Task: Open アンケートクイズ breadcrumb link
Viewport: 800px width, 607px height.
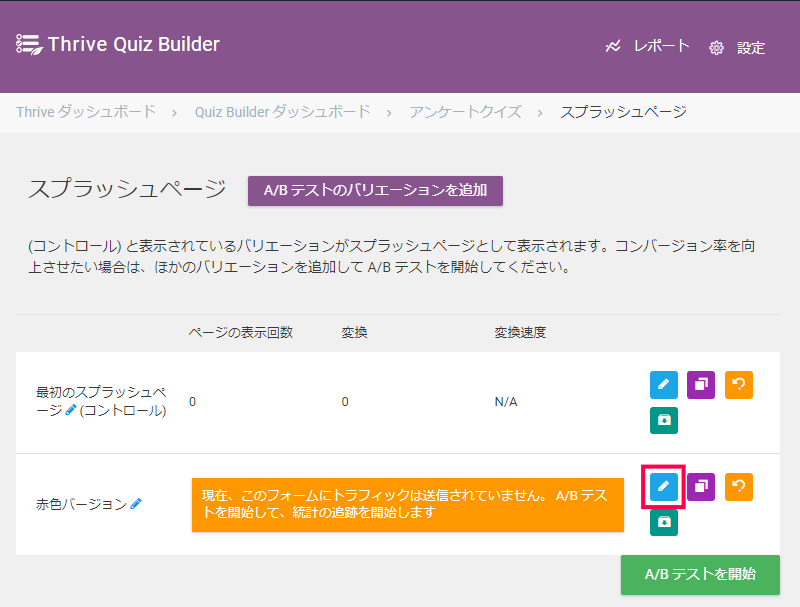Action: pyautogui.click(x=465, y=112)
